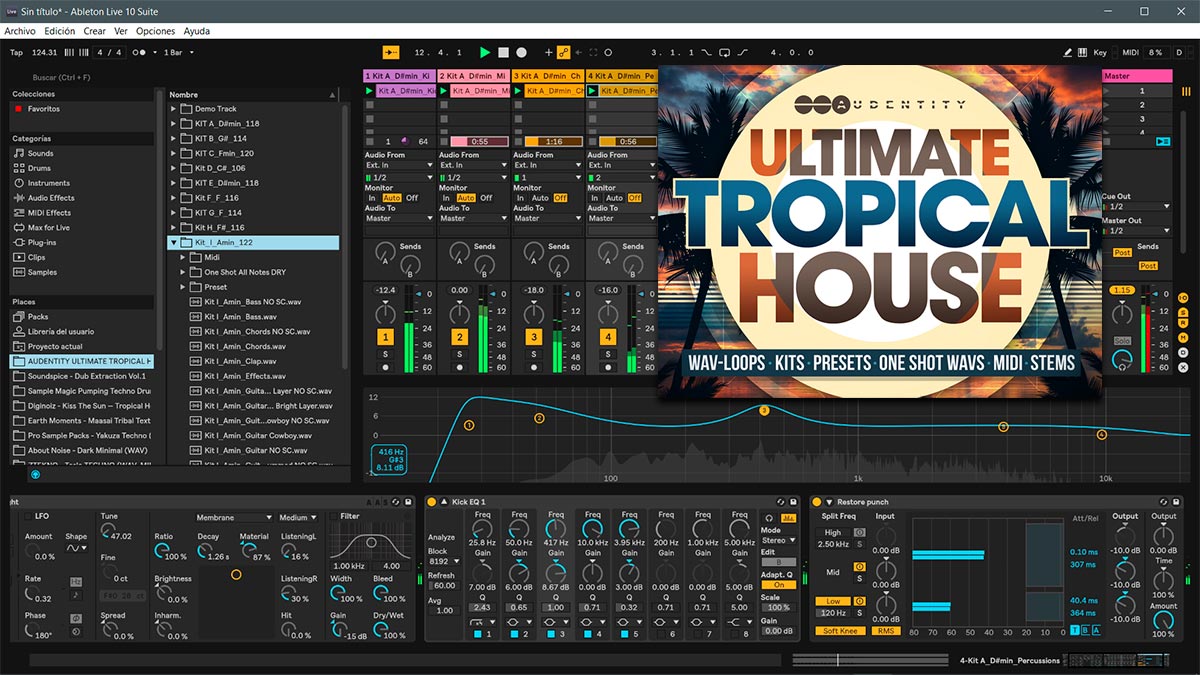Click the Master Solo cue button

1123,341
